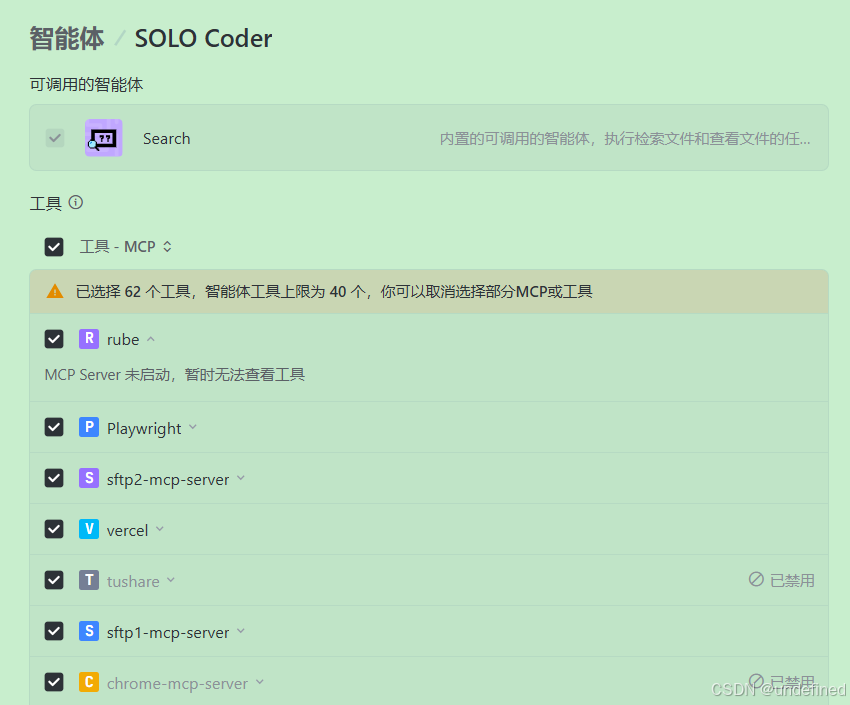Image resolution: width=850 pixels, height=705 pixels.
Task: Click the info icon beside 工具
Action: (x=76, y=203)
